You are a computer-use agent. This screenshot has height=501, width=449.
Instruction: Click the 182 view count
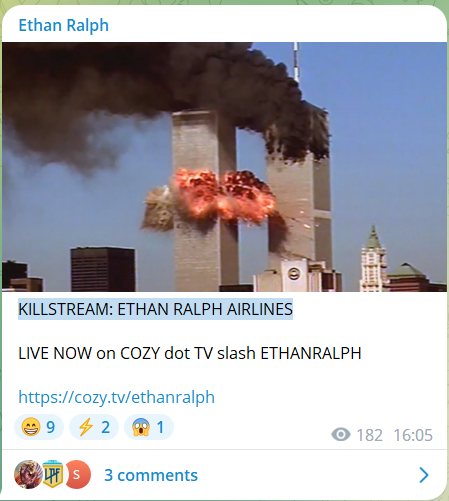coord(369,435)
